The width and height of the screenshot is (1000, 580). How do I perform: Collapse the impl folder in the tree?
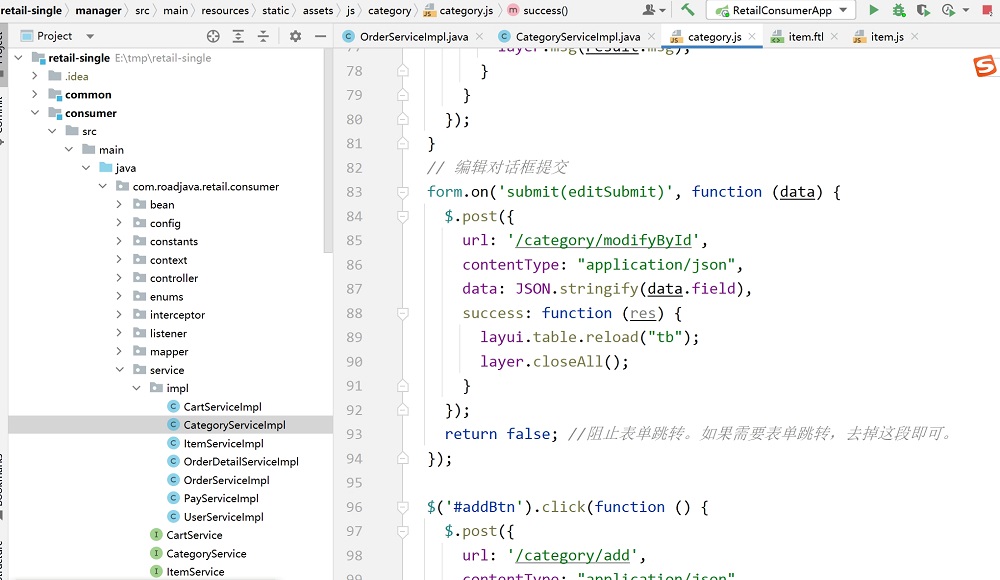(136, 388)
